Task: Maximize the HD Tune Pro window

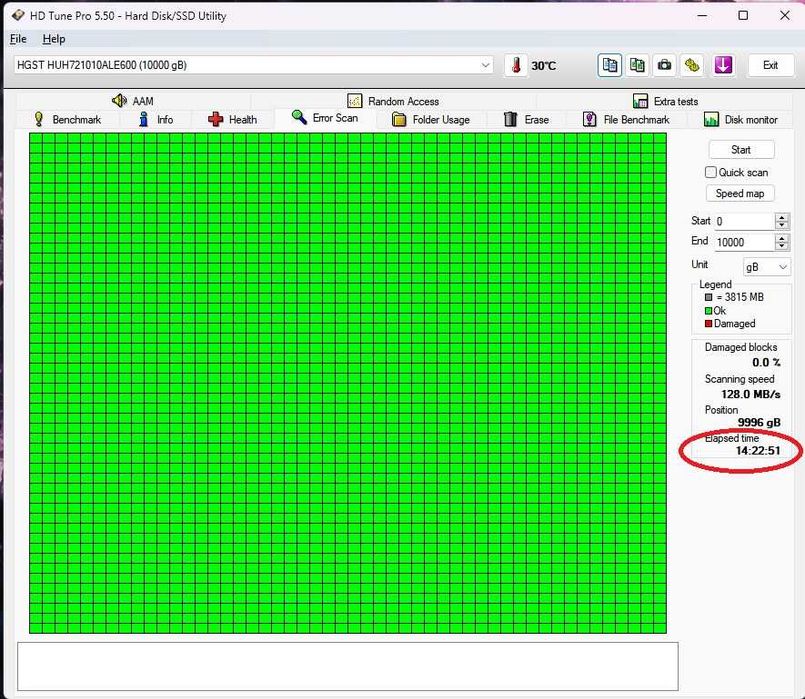Action: (743, 15)
